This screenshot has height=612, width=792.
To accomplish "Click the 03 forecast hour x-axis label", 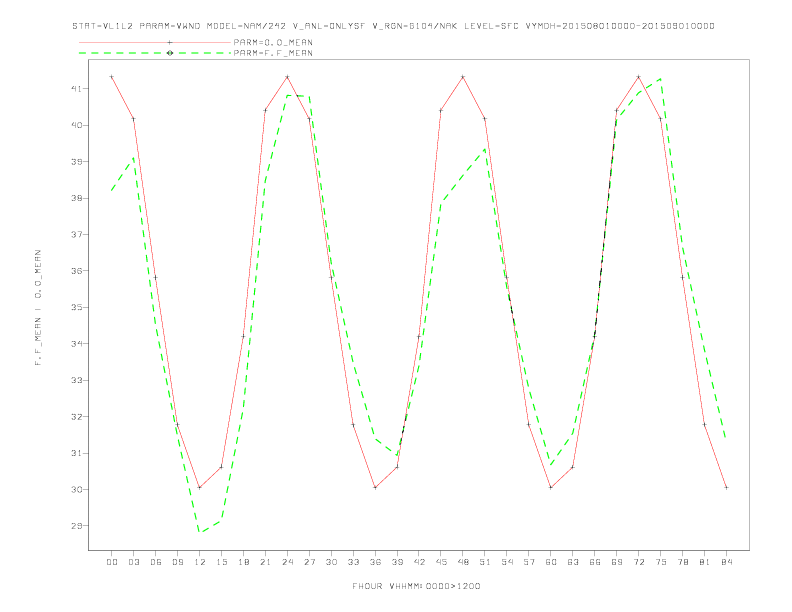I will pyautogui.click(x=133, y=562).
